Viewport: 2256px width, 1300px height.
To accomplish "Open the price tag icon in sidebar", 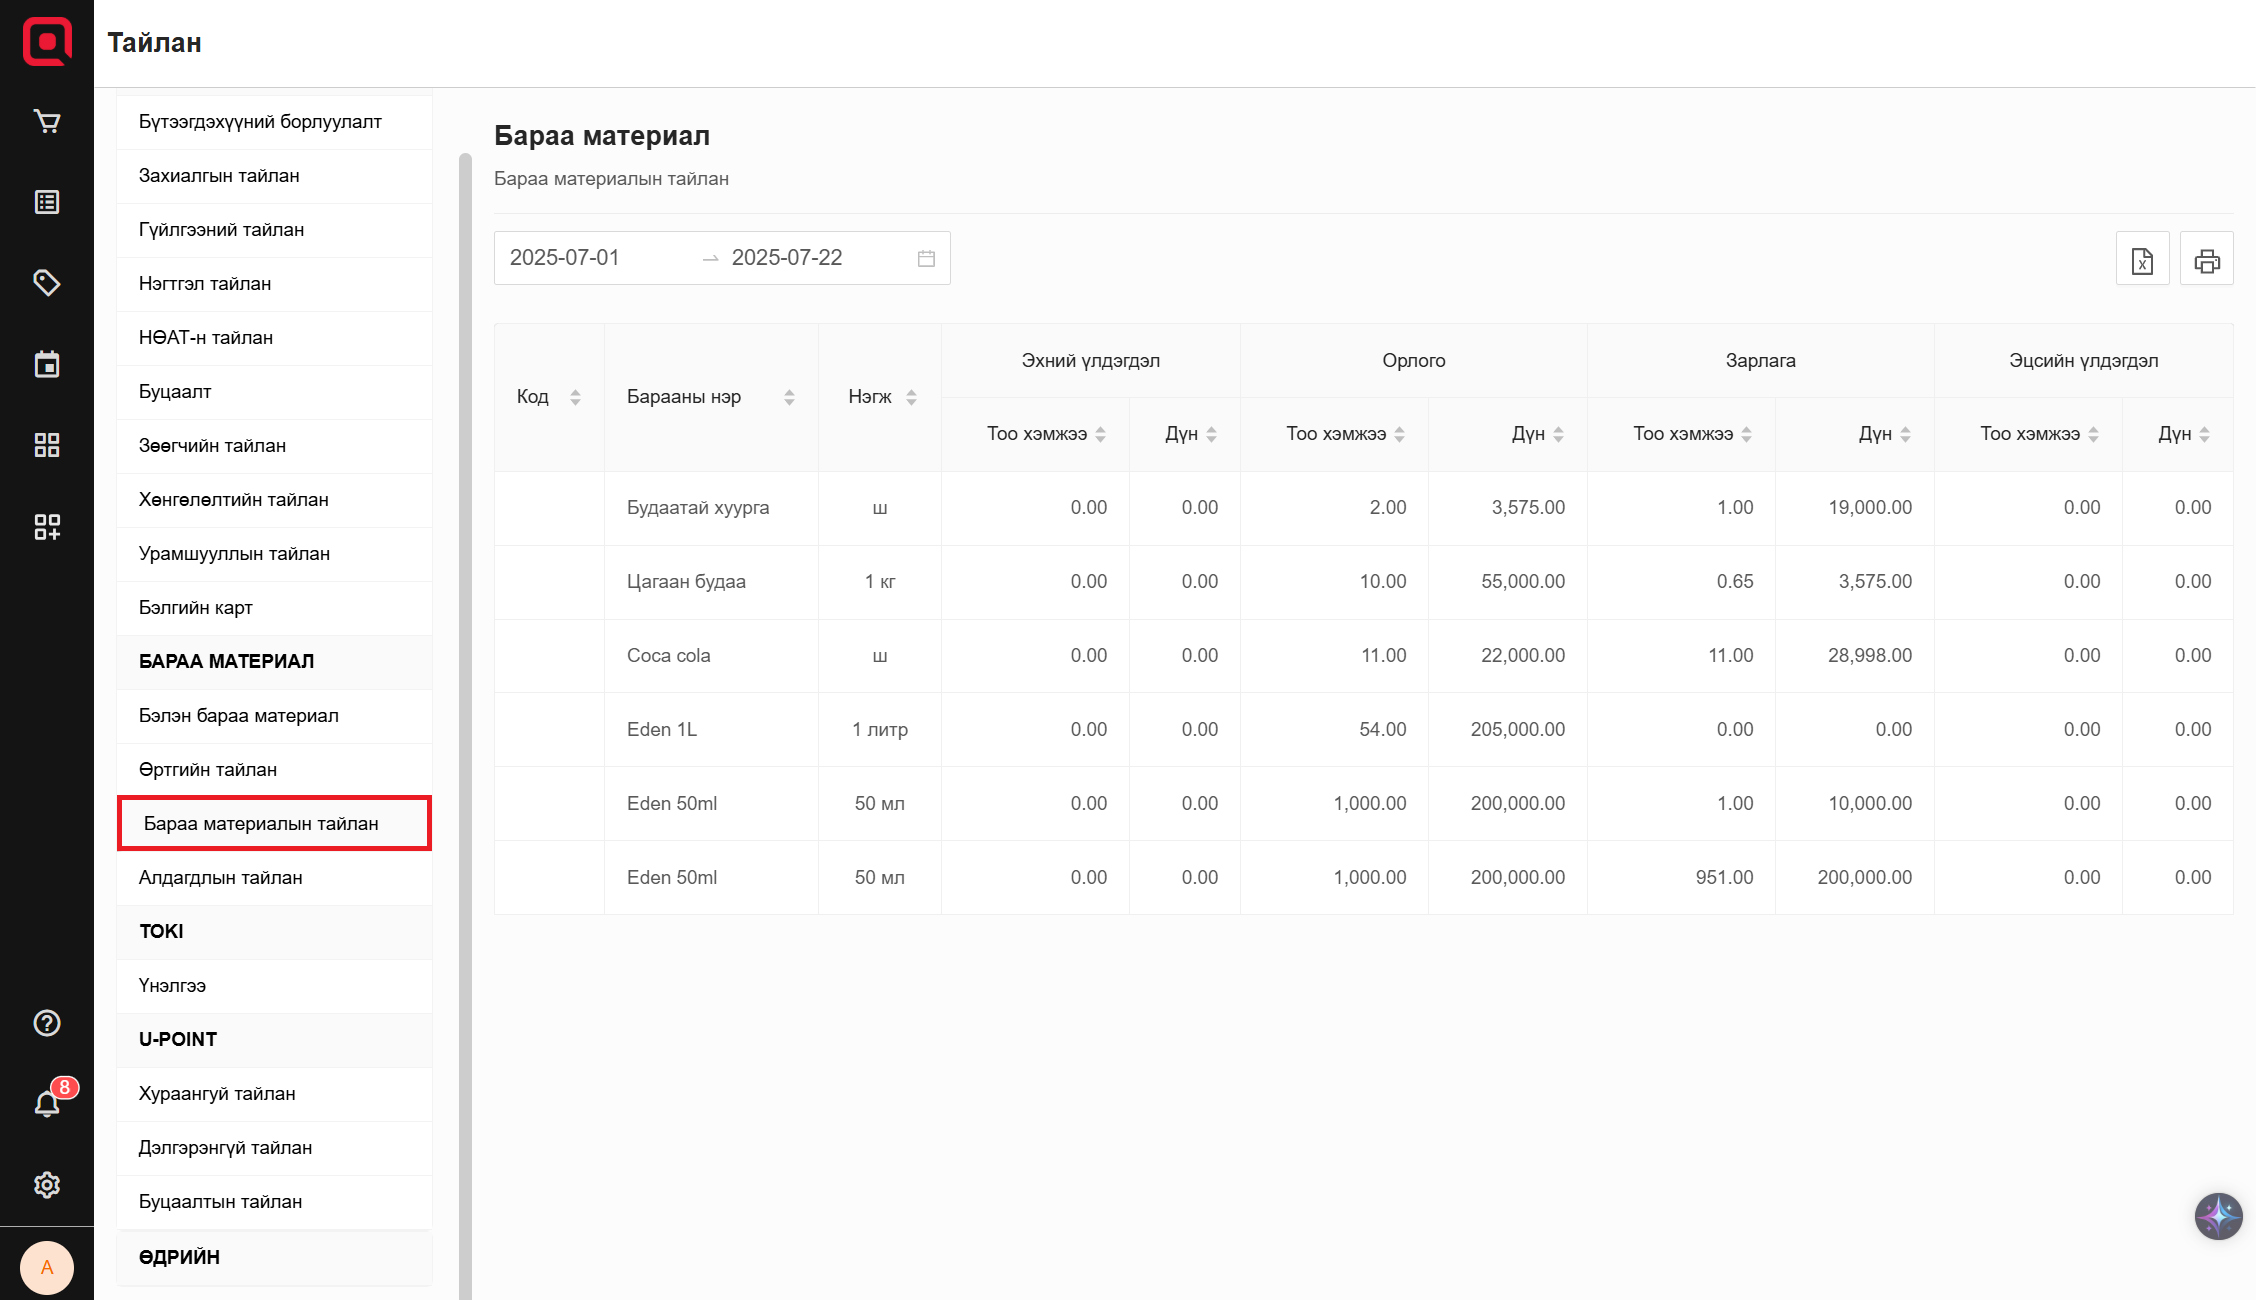I will [x=47, y=283].
